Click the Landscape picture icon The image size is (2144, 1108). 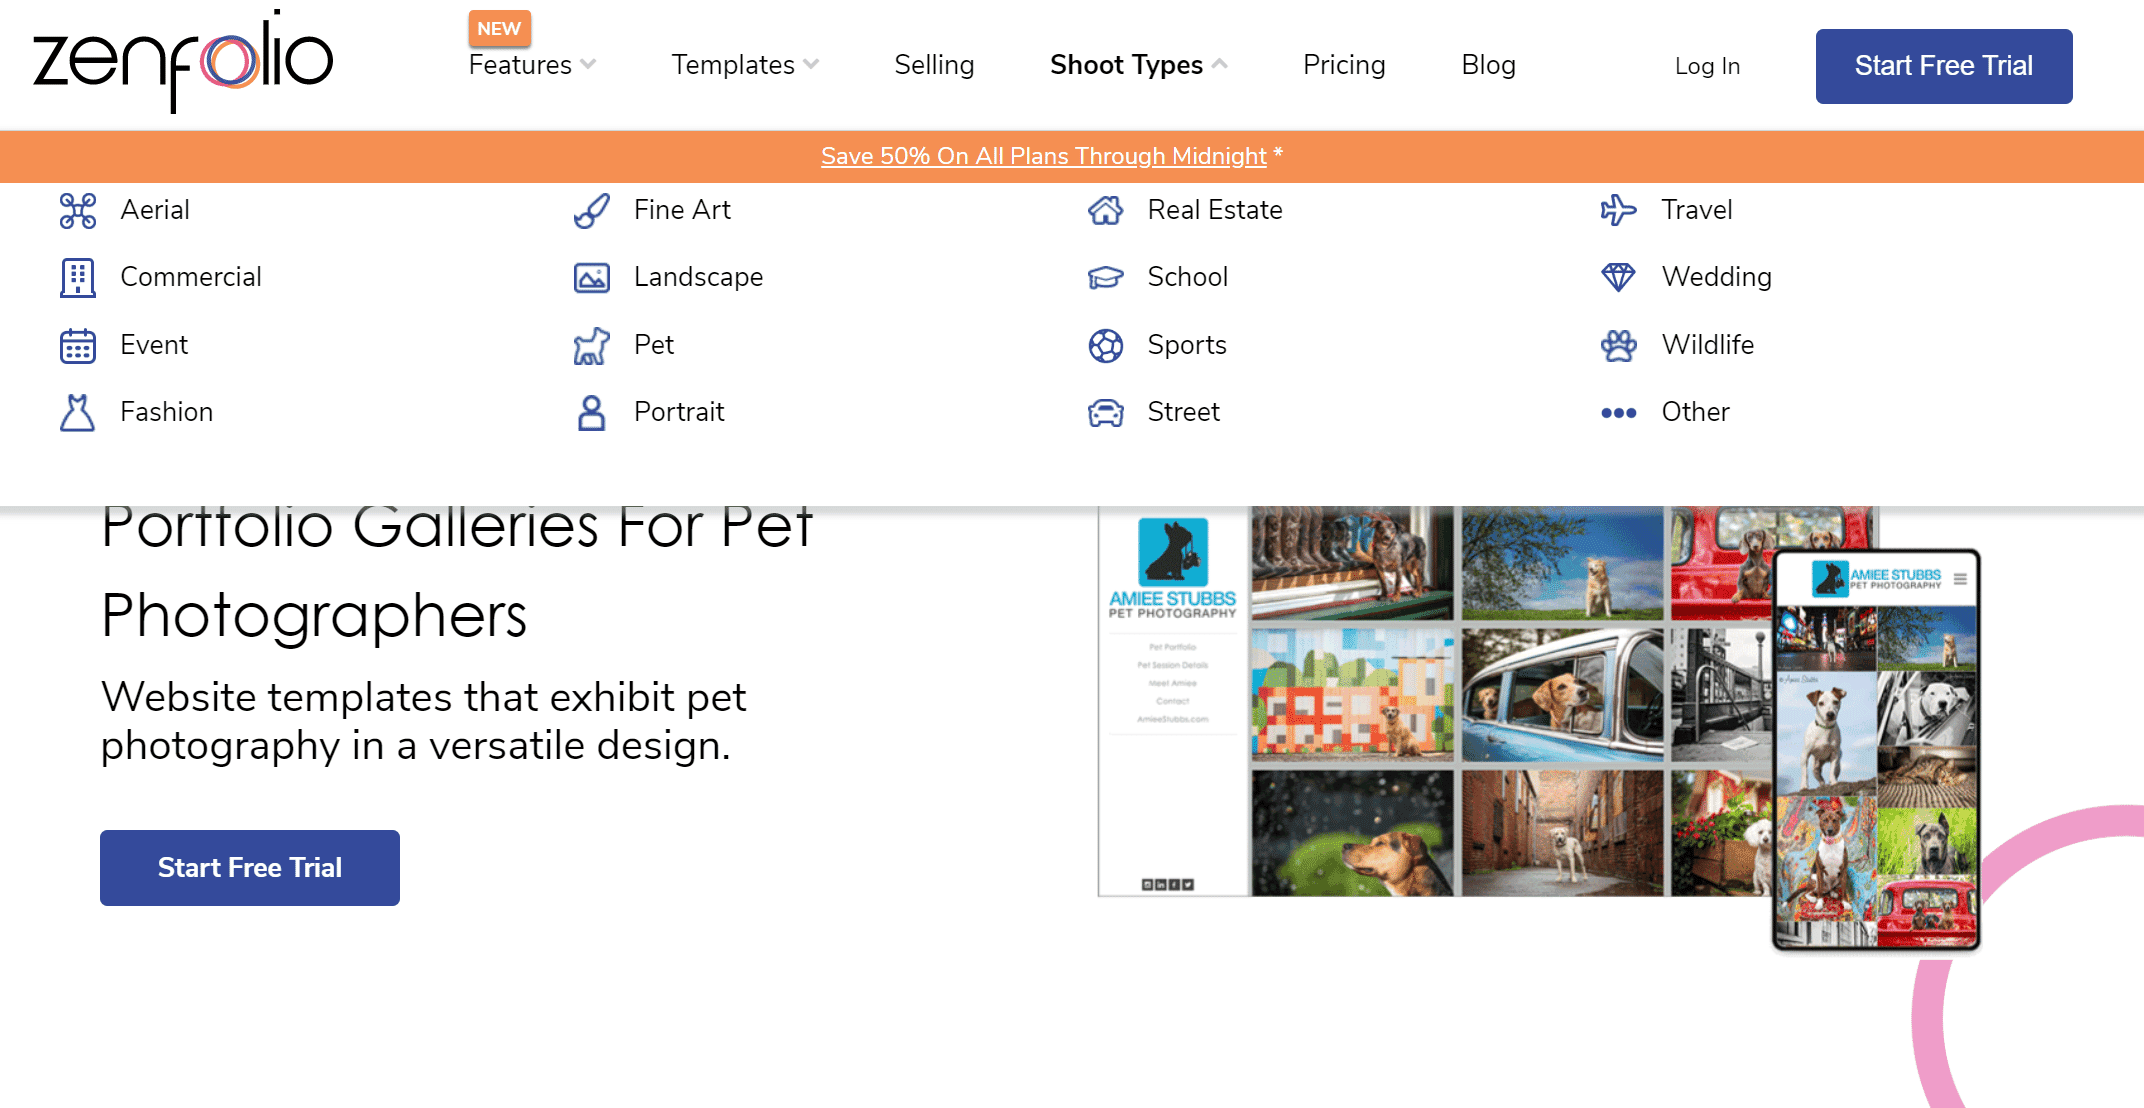coord(592,278)
